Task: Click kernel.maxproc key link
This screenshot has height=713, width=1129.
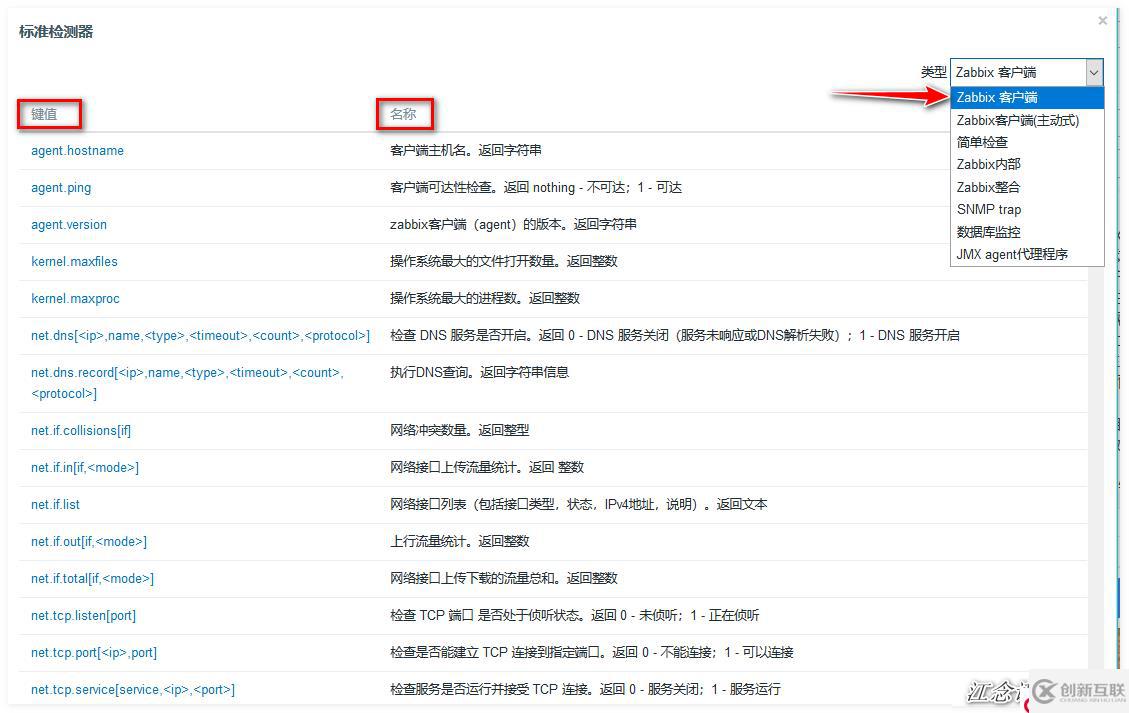Action: pyautogui.click(x=75, y=298)
